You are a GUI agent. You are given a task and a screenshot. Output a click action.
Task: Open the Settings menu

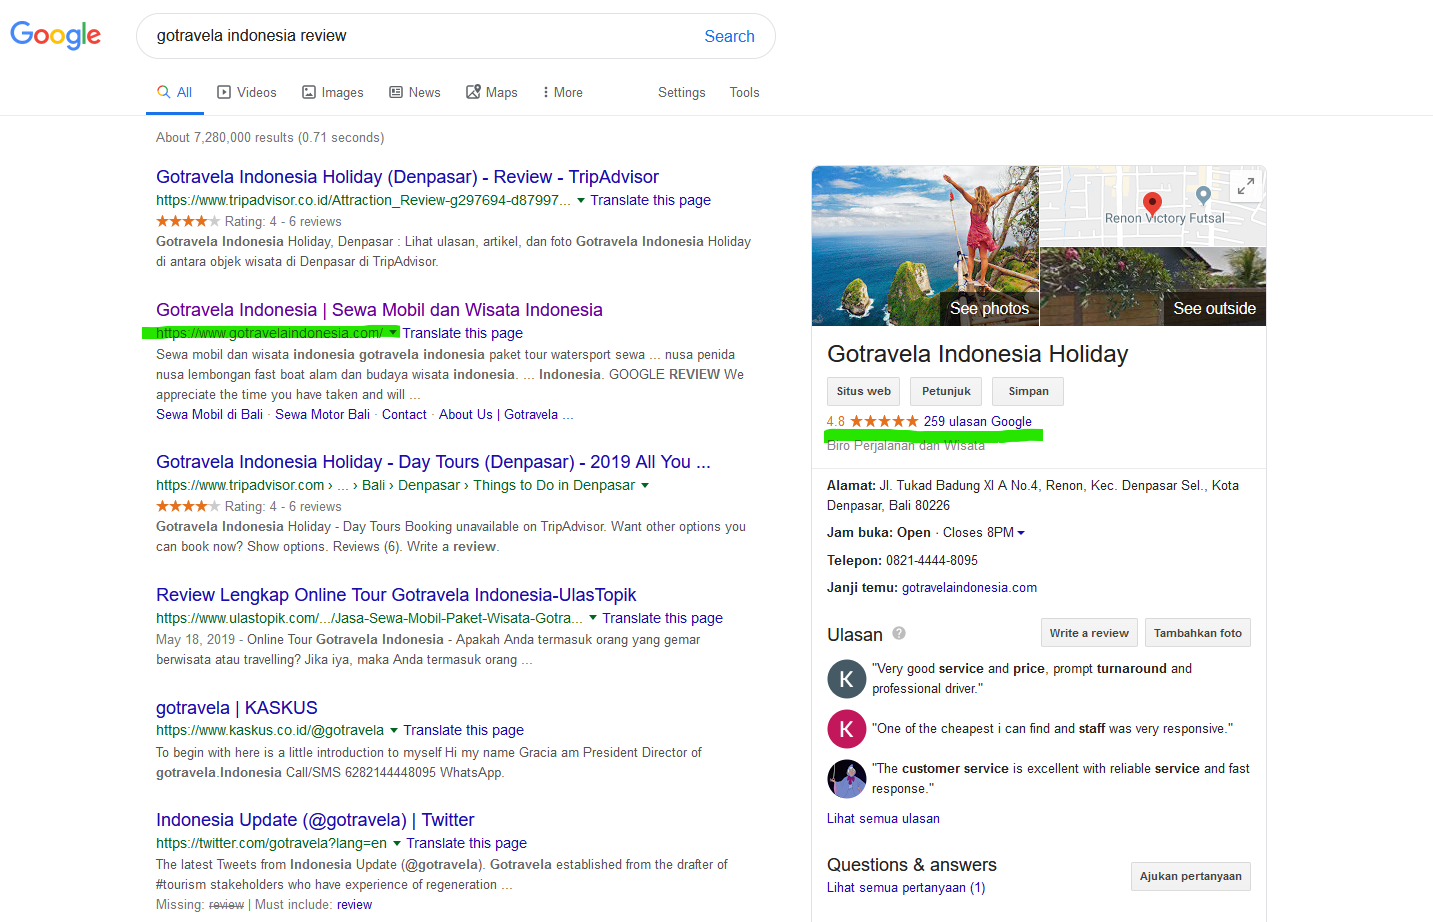pos(682,92)
